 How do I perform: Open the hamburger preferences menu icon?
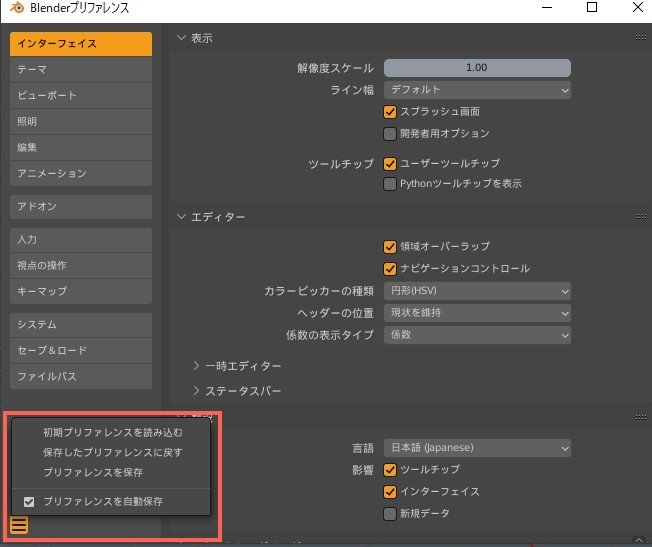point(19,525)
